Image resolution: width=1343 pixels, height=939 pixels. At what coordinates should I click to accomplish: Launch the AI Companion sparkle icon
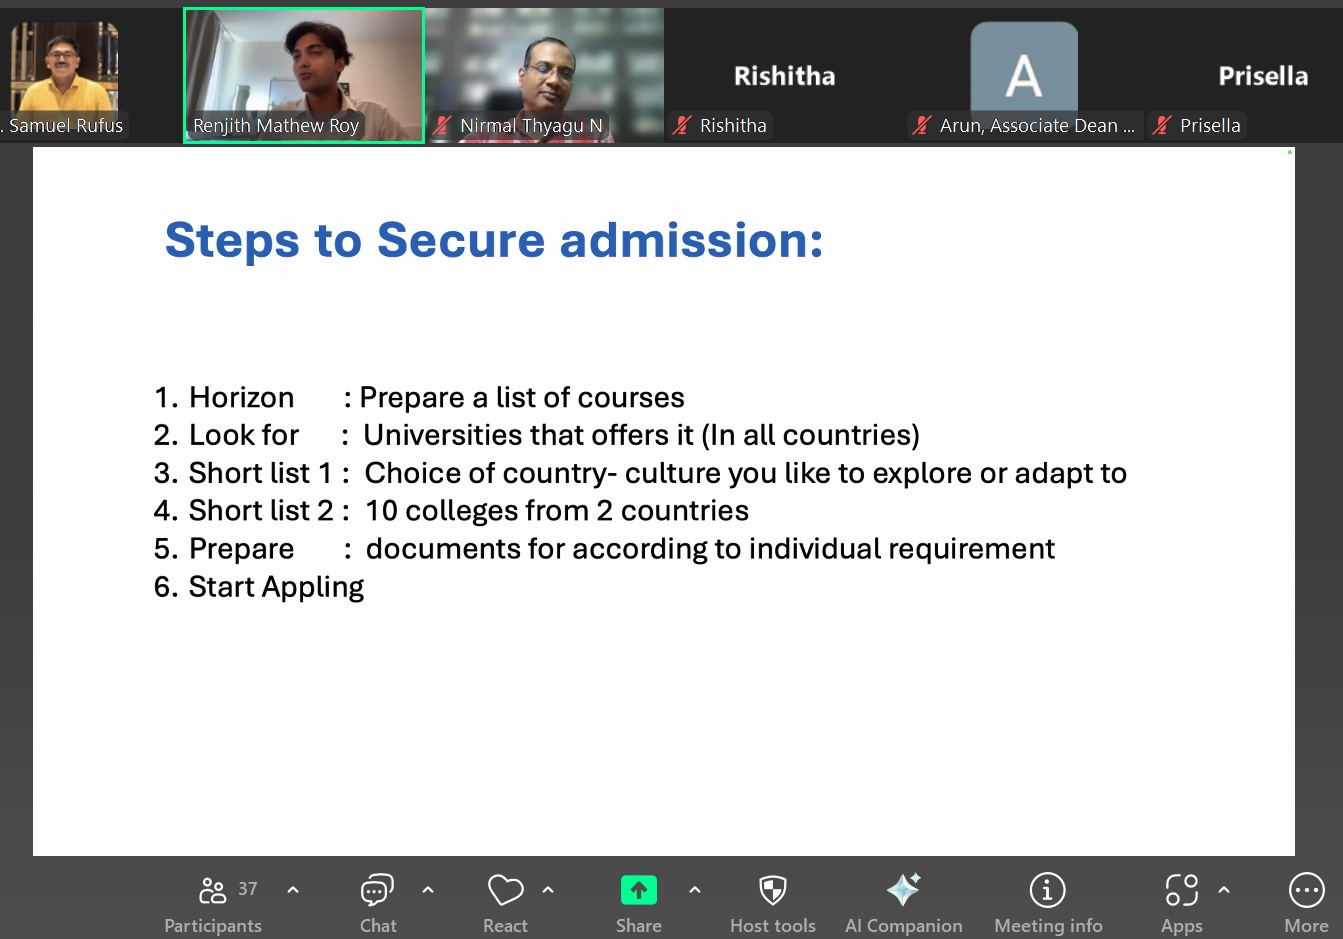pos(903,890)
